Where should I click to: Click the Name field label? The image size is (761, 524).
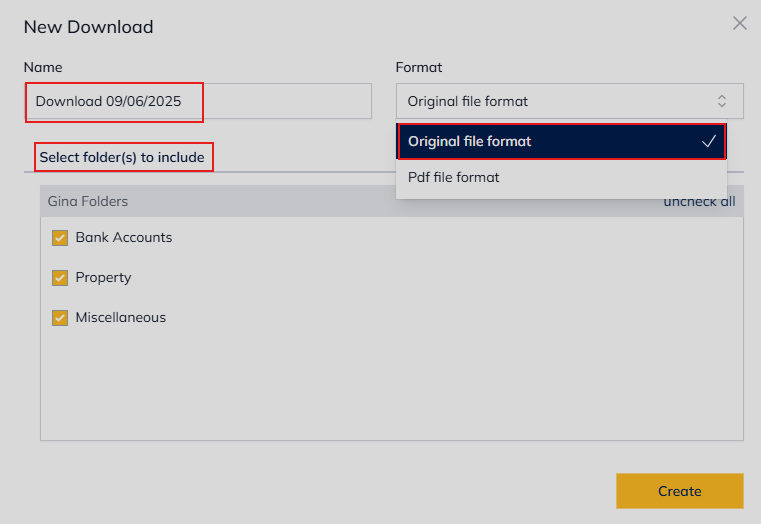pyautogui.click(x=43, y=67)
